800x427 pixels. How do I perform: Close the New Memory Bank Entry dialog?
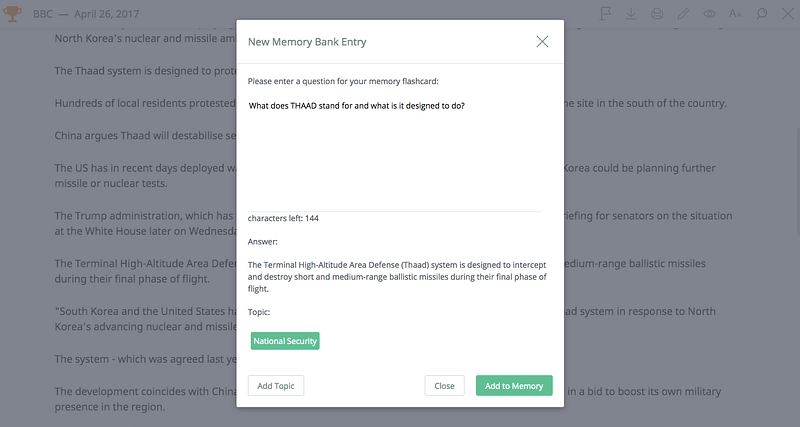tap(543, 41)
